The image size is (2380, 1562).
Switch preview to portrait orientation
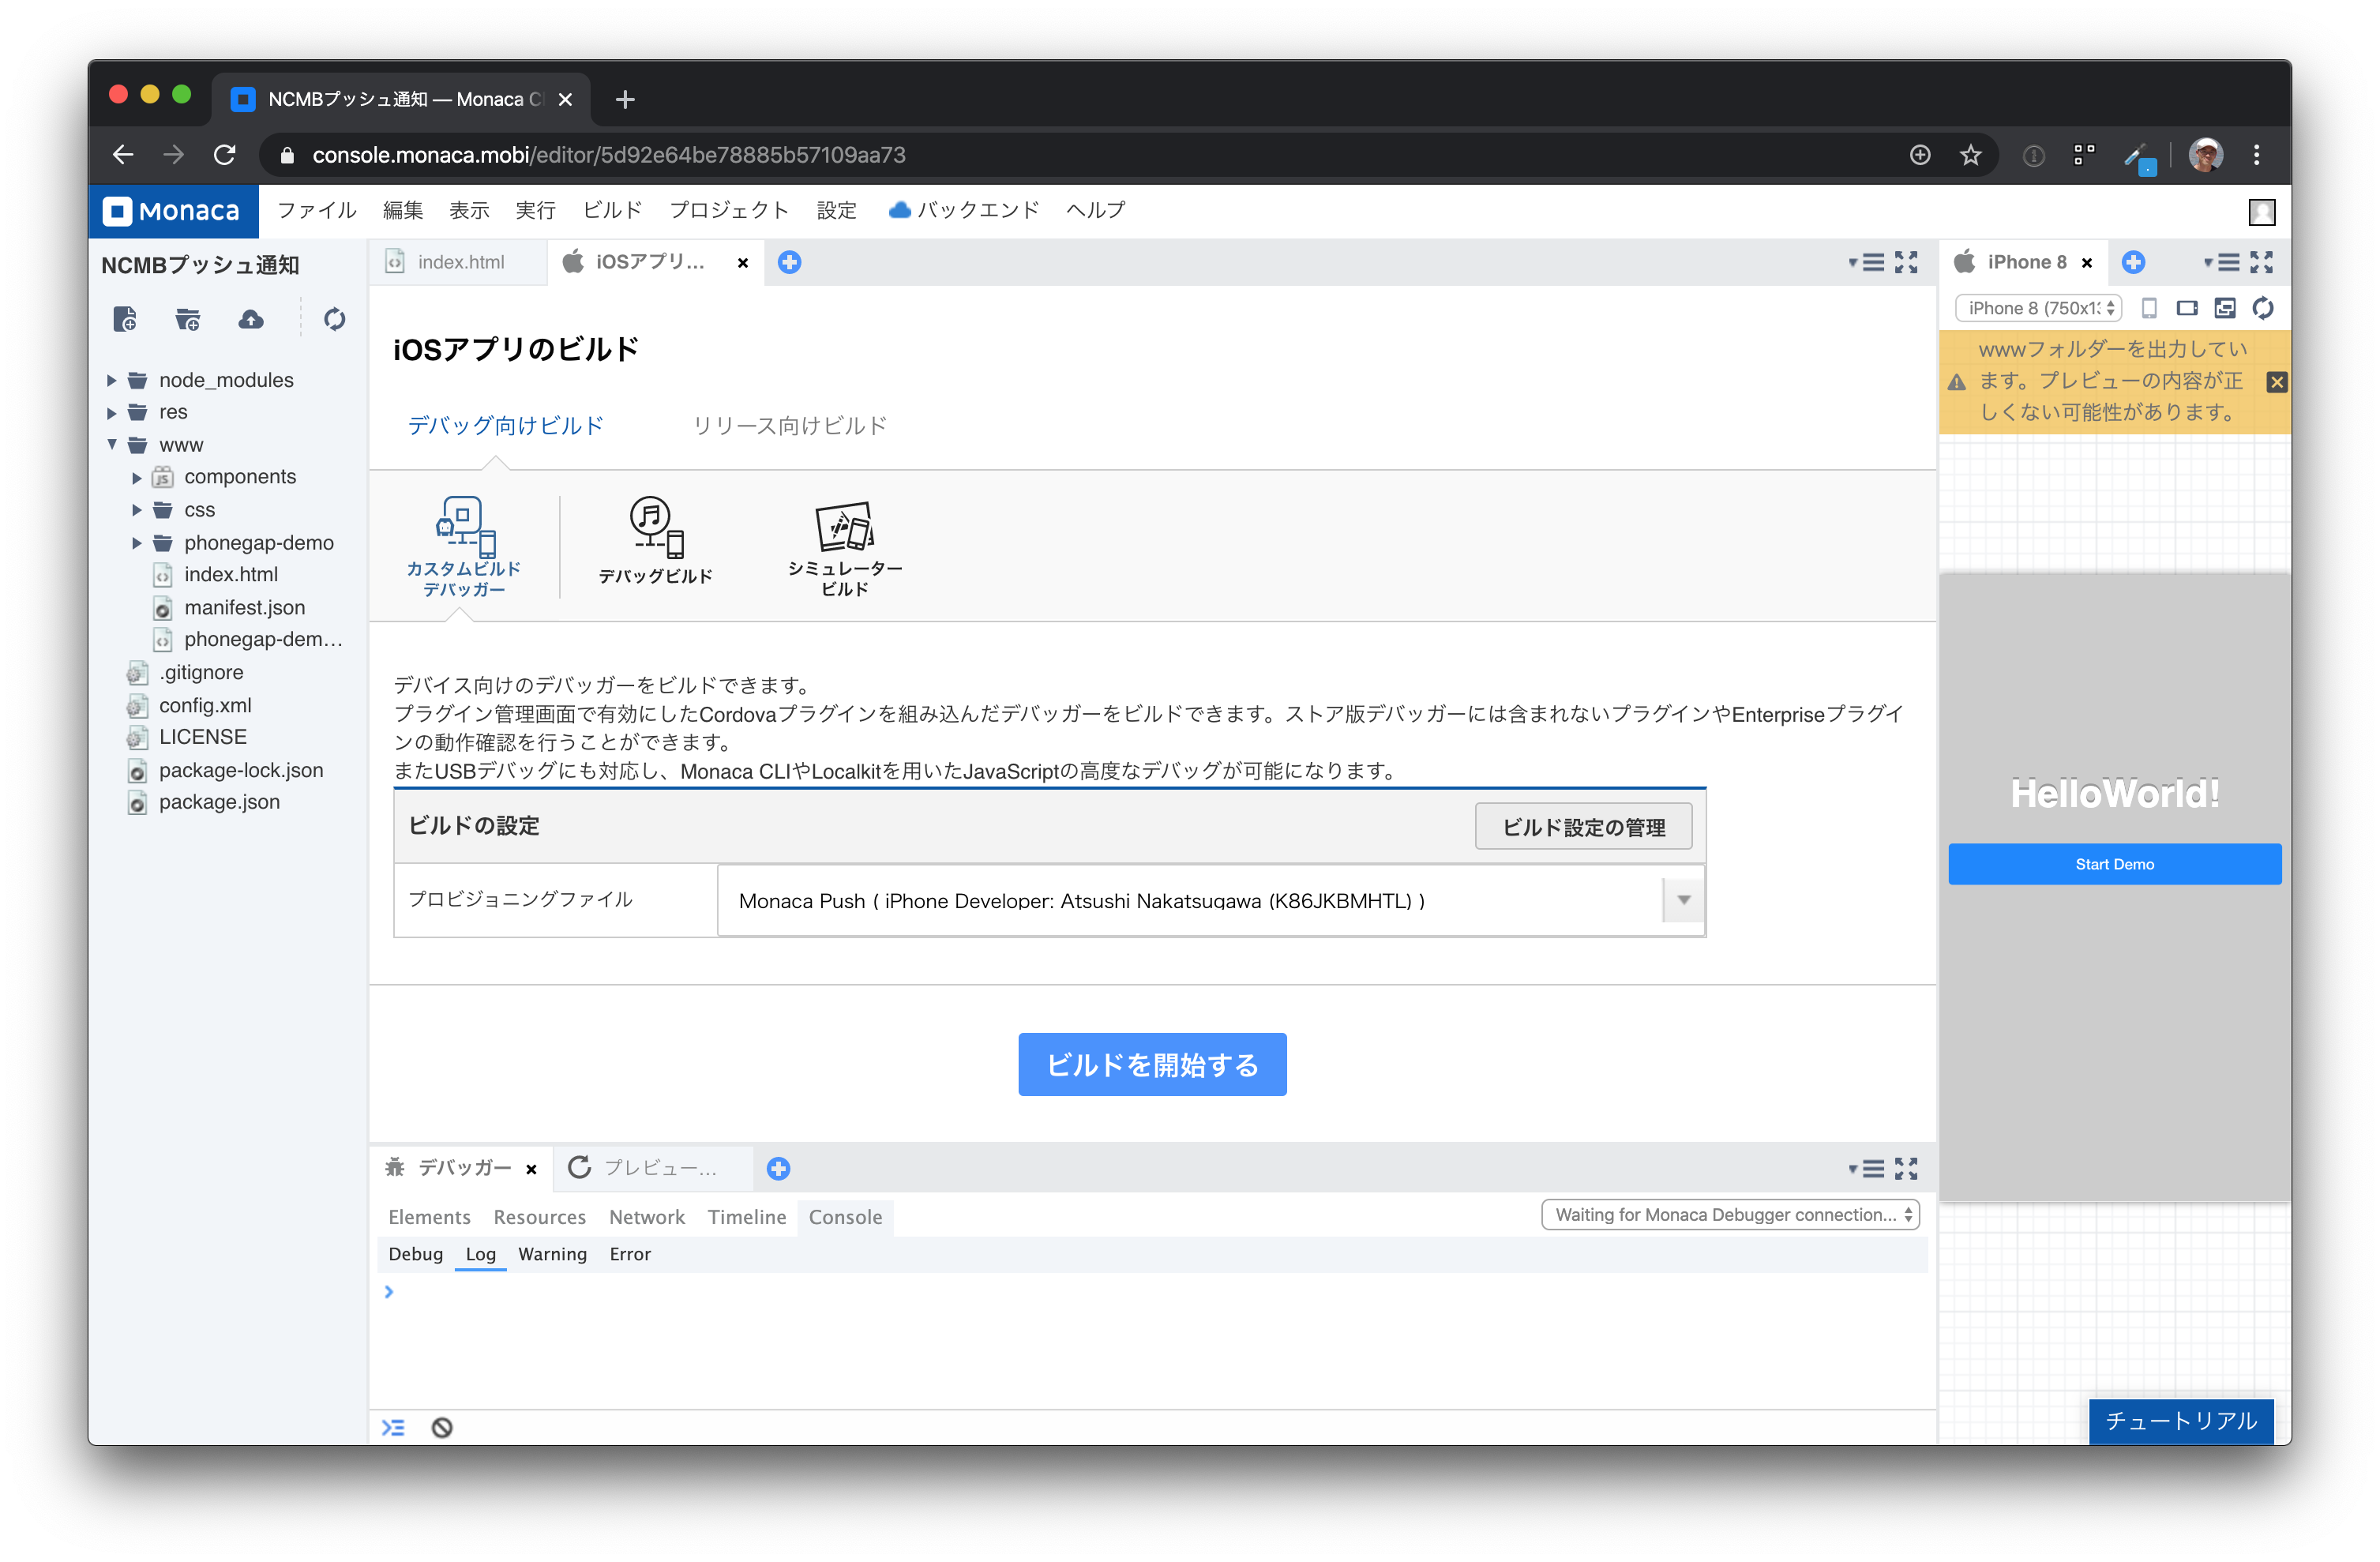click(x=2149, y=308)
